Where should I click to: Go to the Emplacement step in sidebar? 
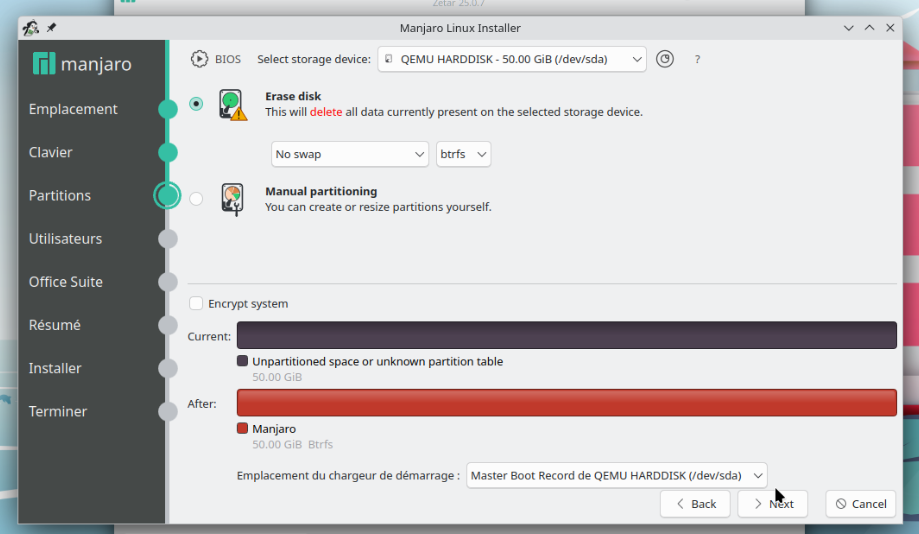click(73, 109)
